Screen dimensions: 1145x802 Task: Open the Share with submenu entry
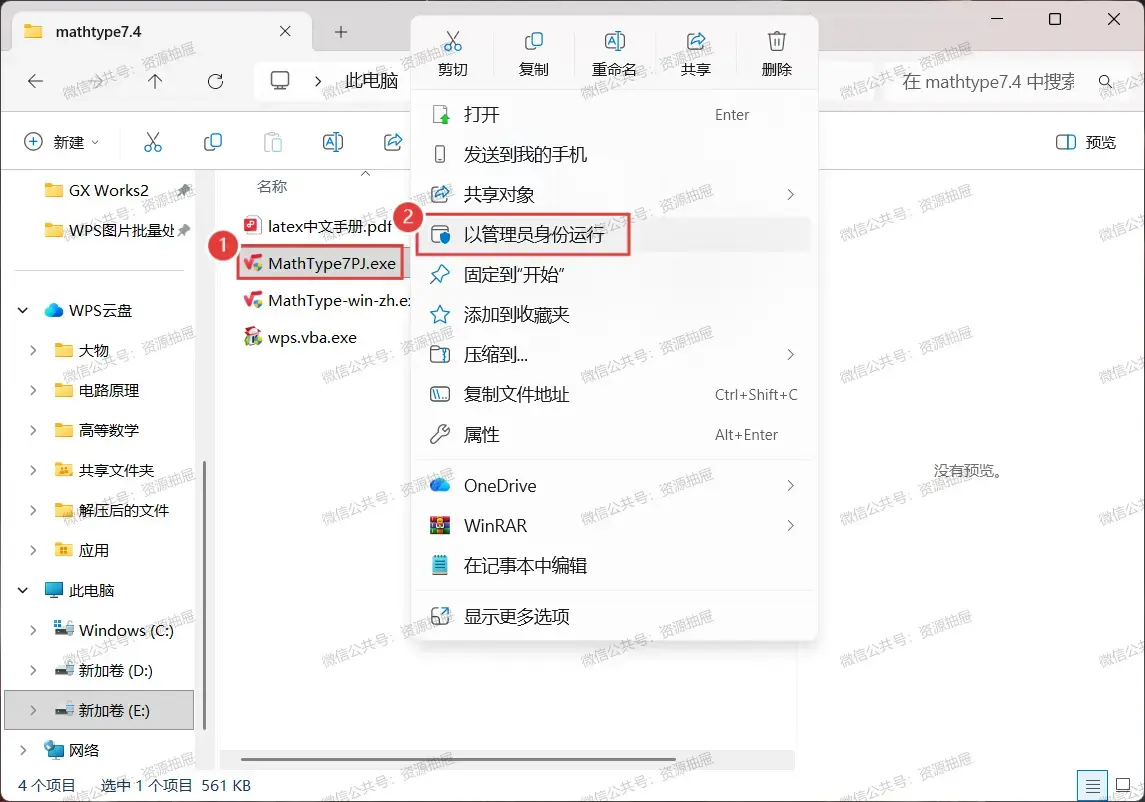click(614, 194)
